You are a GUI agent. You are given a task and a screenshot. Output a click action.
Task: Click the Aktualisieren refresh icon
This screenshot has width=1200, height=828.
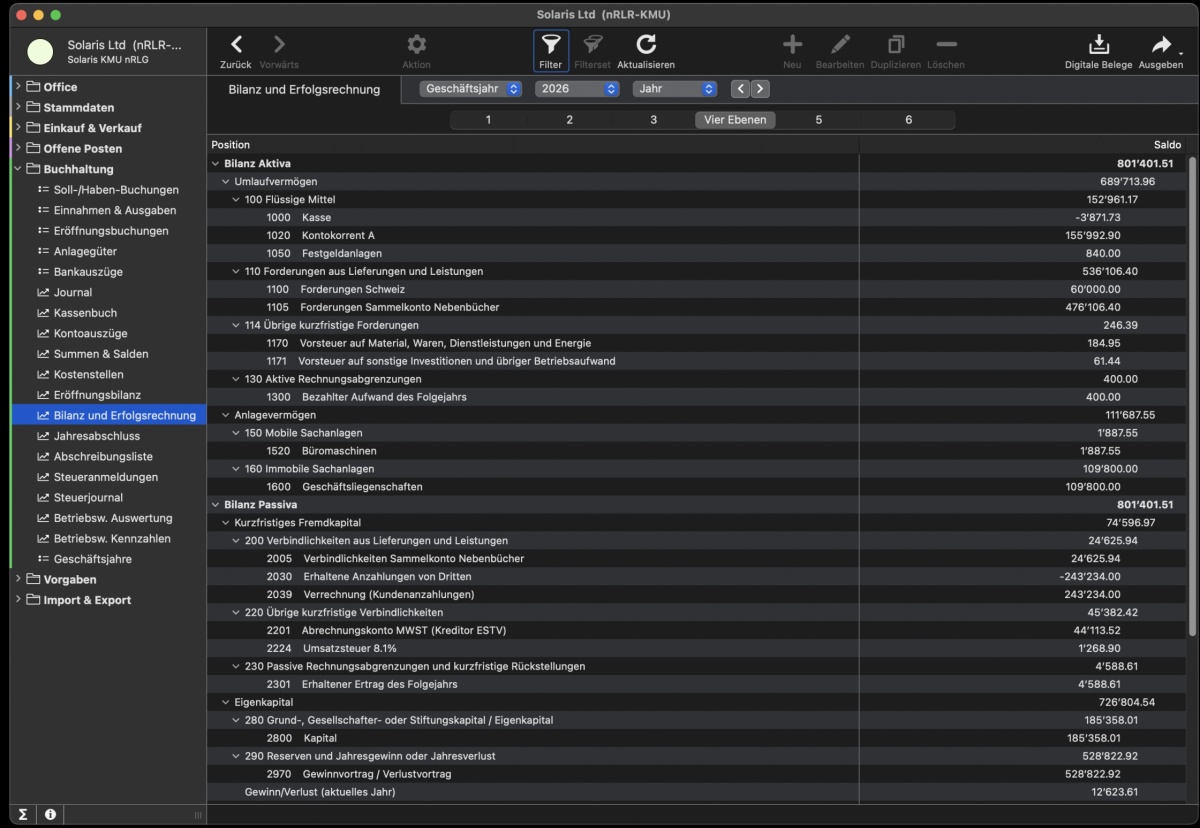click(646, 45)
